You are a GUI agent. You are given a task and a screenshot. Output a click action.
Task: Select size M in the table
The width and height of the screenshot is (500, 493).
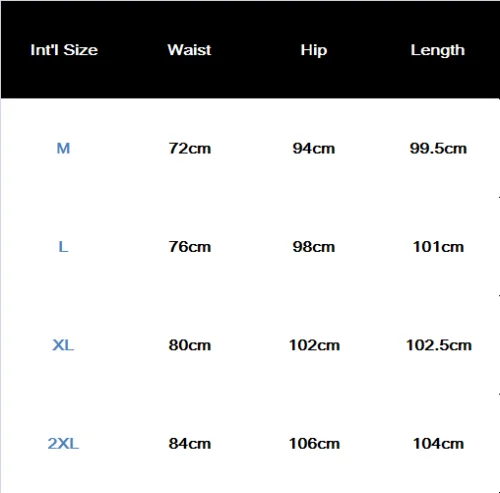[63, 148]
